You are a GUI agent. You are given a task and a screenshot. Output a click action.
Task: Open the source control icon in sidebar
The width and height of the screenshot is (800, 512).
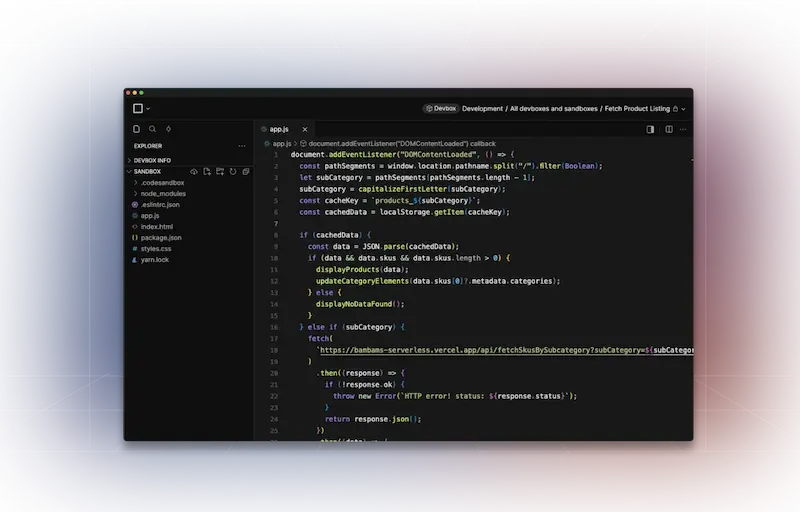(168, 129)
